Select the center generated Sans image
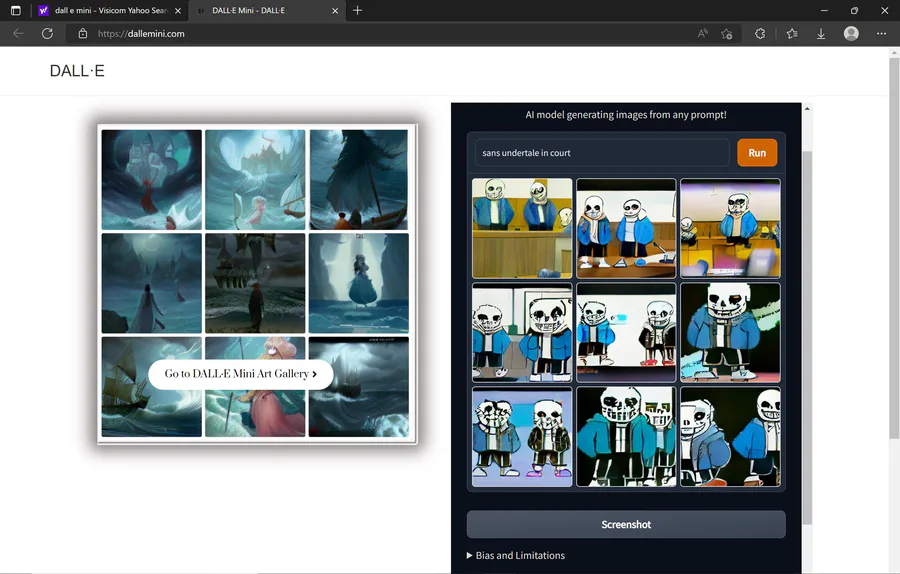Image resolution: width=900 pixels, height=574 pixels. 626,332
